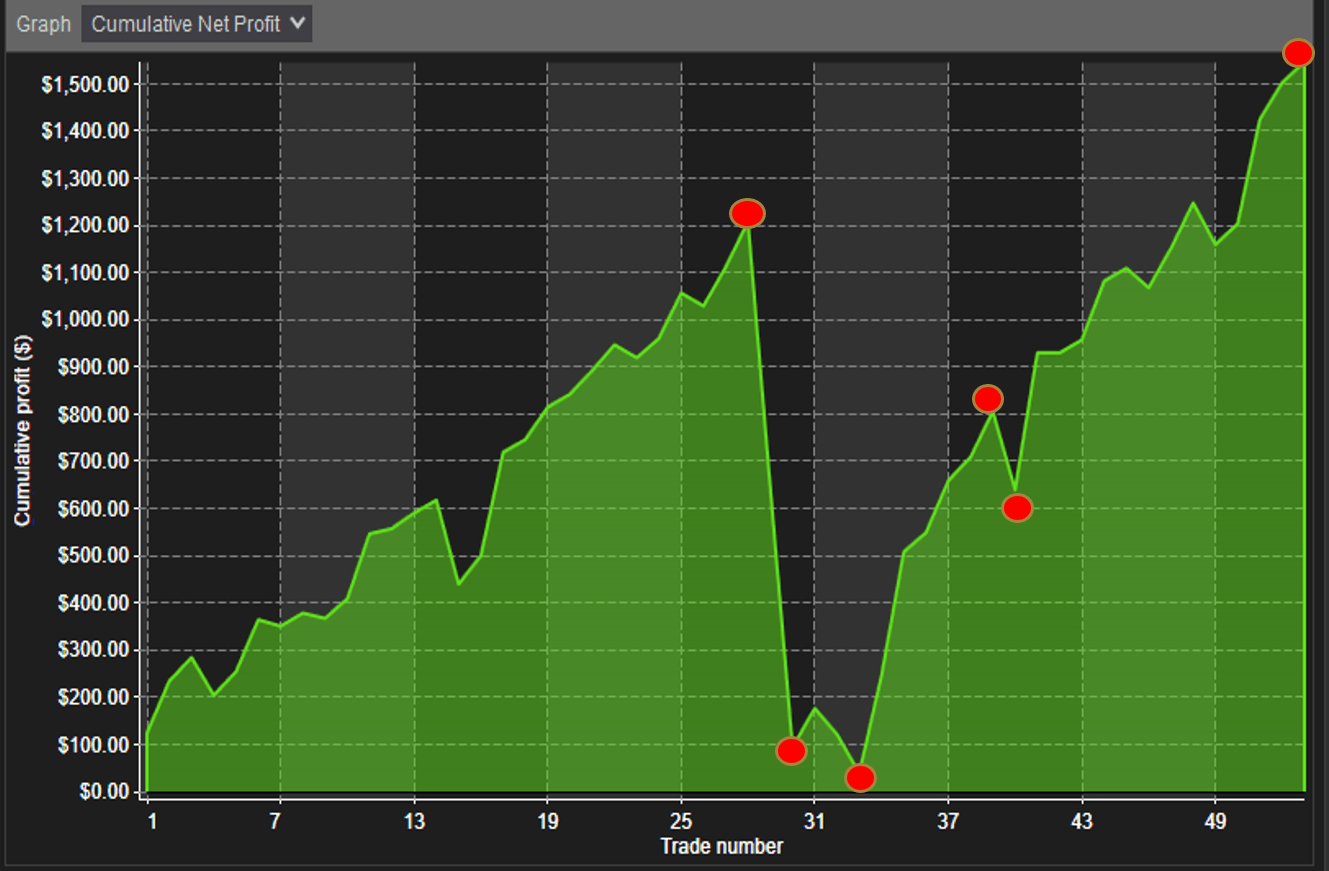Image resolution: width=1329 pixels, height=871 pixels.
Task: Click the $1,400.00 y-axis label
Action: pos(86,131)
